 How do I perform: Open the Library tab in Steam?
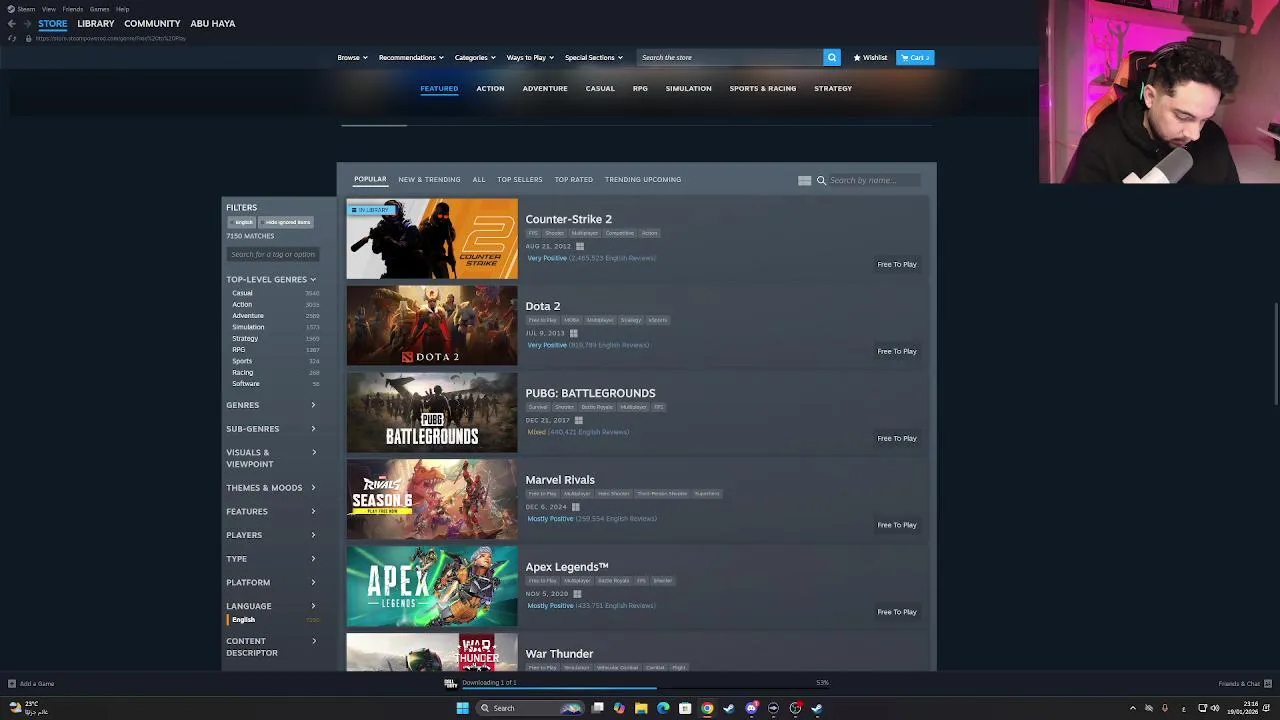click(x=96, y=23)
